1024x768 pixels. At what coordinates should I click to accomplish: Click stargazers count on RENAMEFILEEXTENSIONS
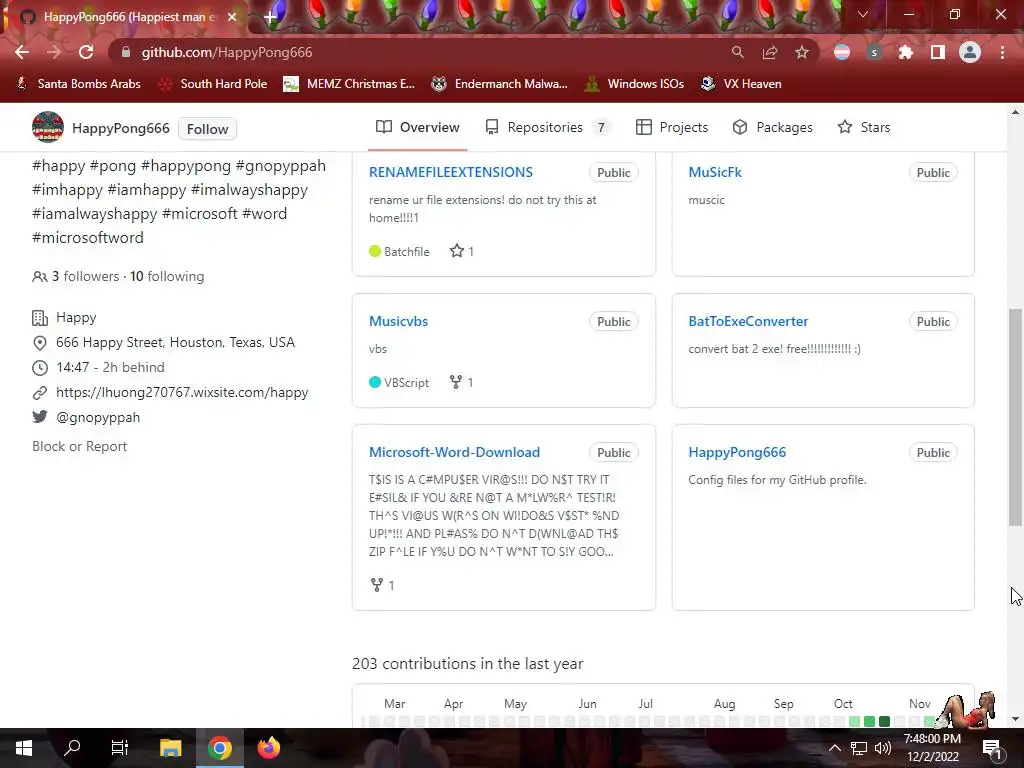[462, 251]
